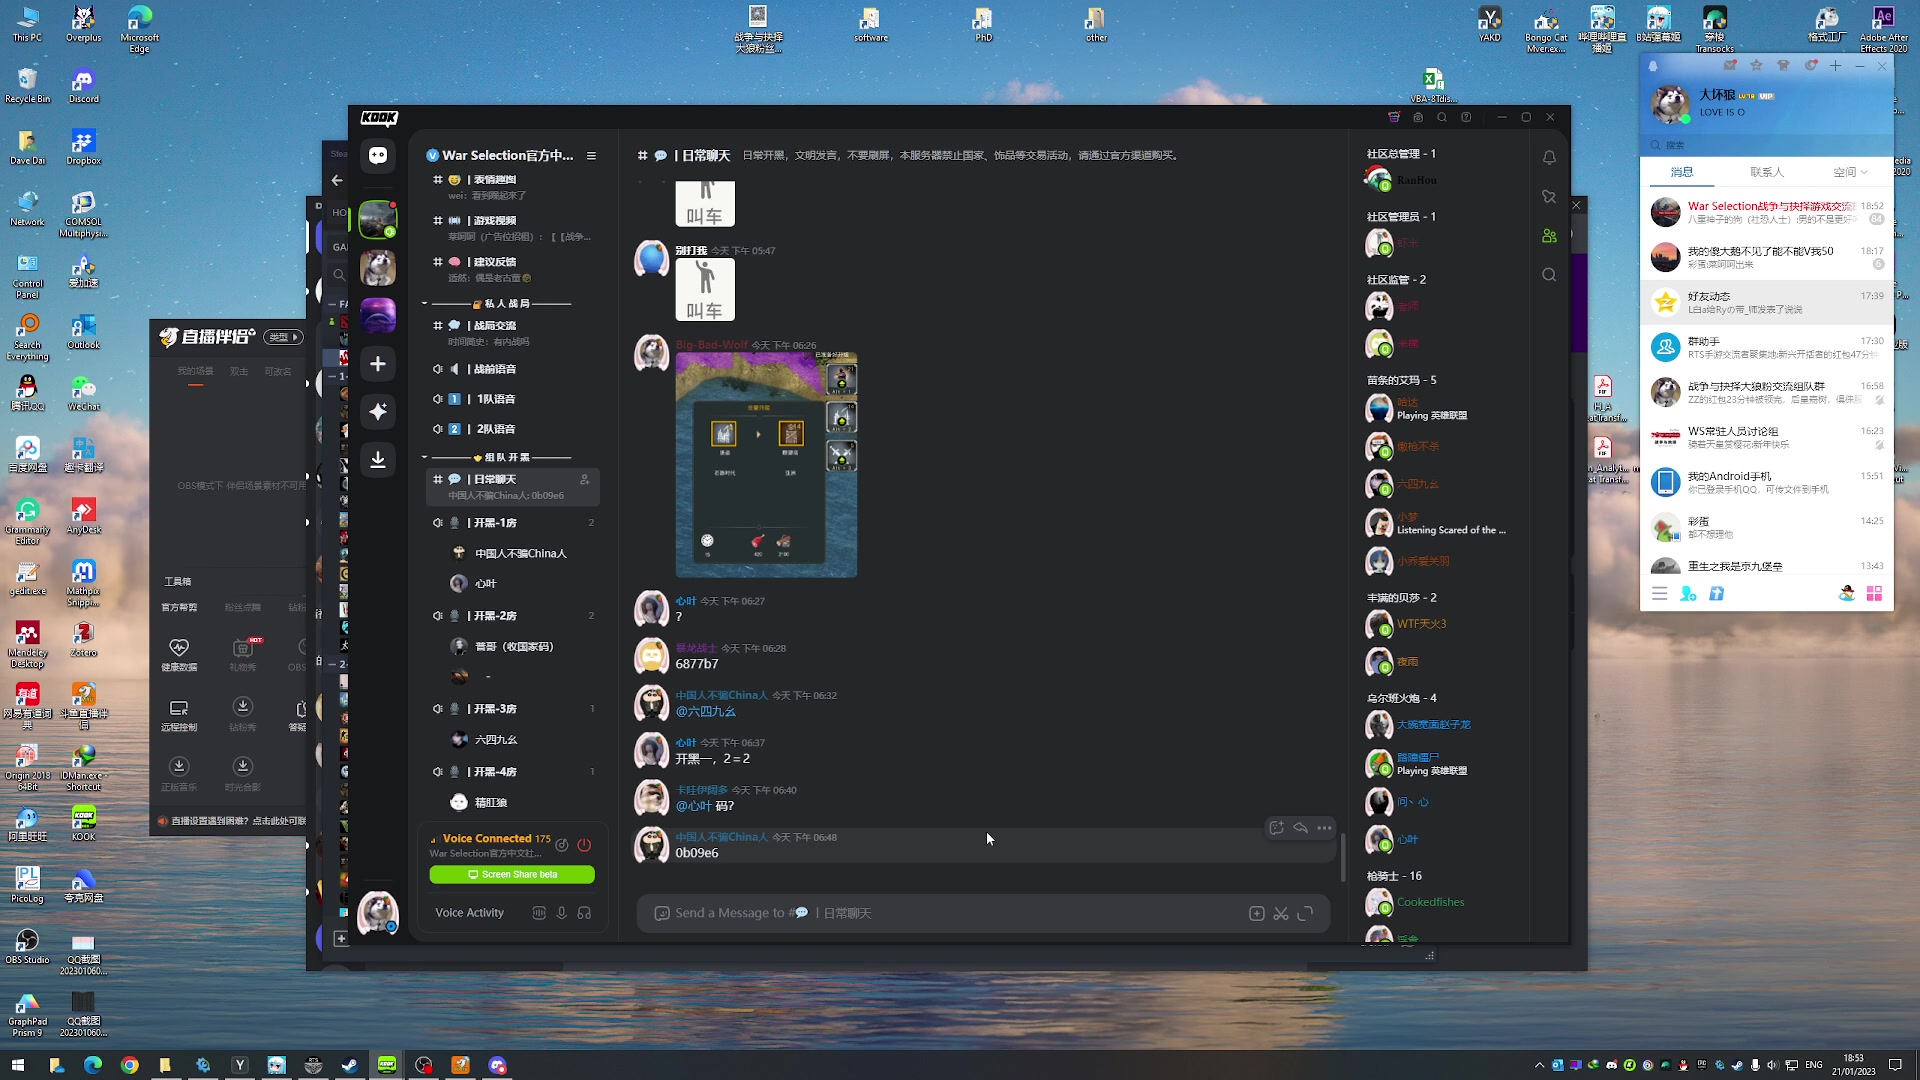Open the discover servers sparkle icon
The height and width of the screenshot is (1080, 1920).
(x=378, y=412)
